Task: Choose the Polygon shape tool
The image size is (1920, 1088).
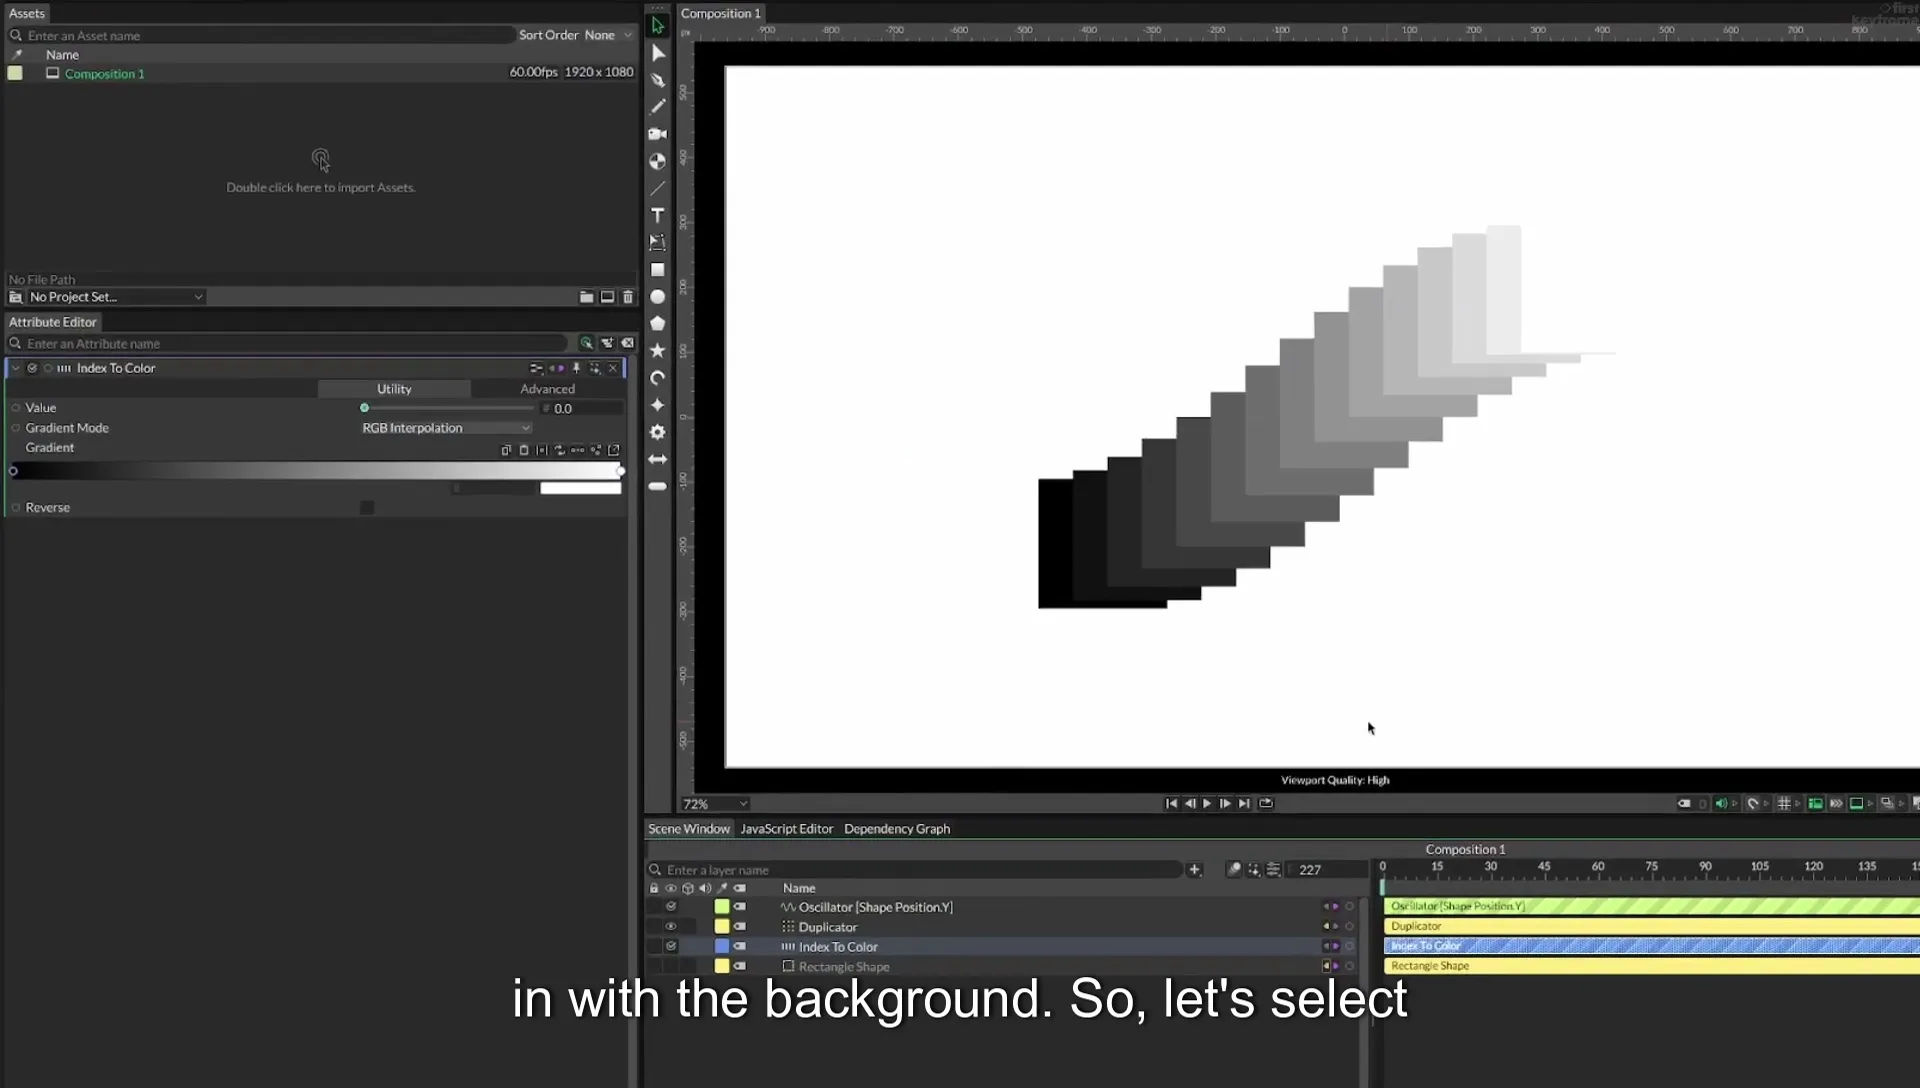Action: tap(657, 324)
